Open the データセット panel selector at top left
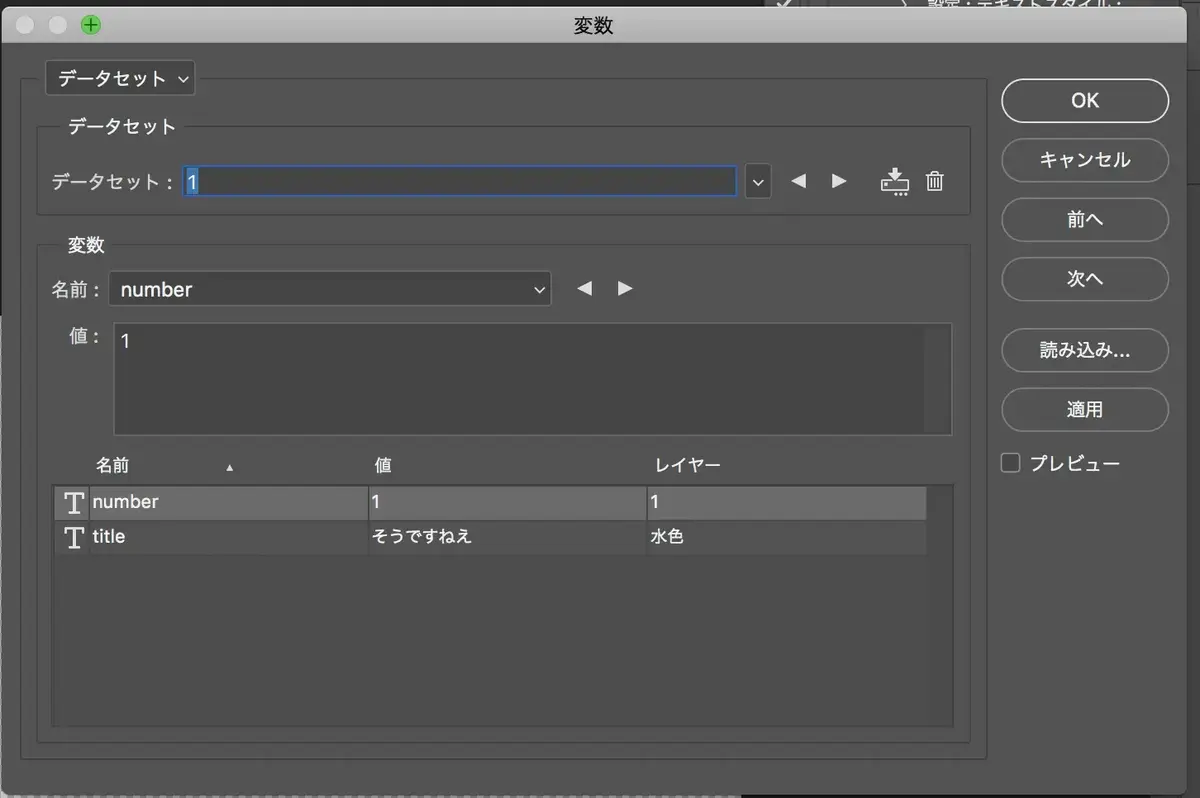The width and height of the screenshot is (1200, 798). [119, 77]
